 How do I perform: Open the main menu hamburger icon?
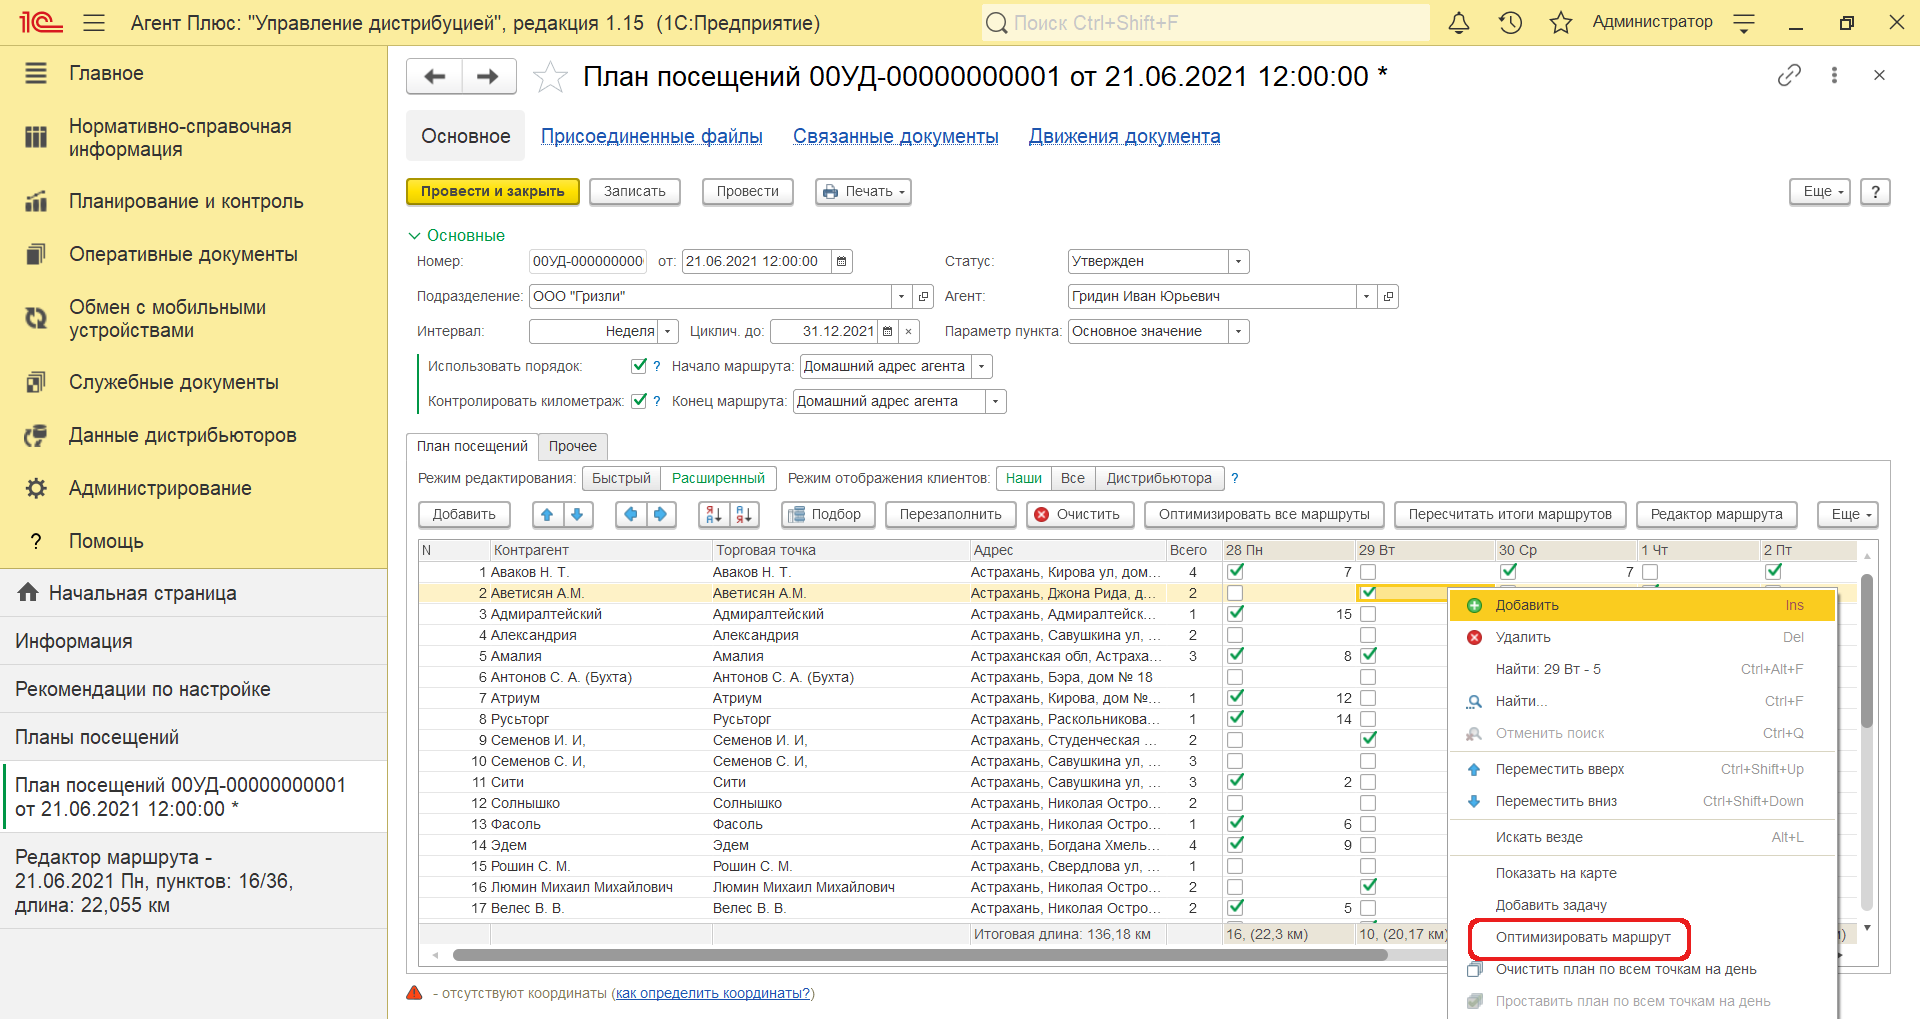[x=94, y=22]
